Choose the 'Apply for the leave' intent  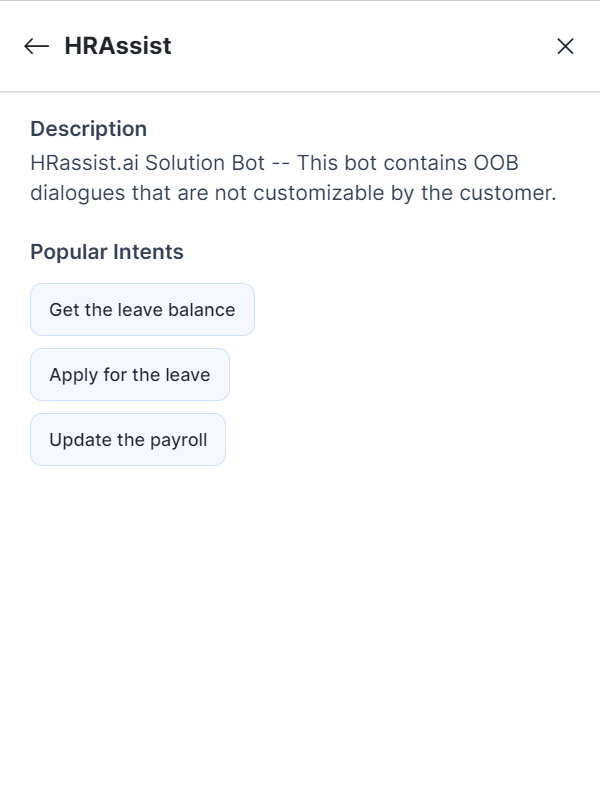pyautogui.click(x=130, y=375)
